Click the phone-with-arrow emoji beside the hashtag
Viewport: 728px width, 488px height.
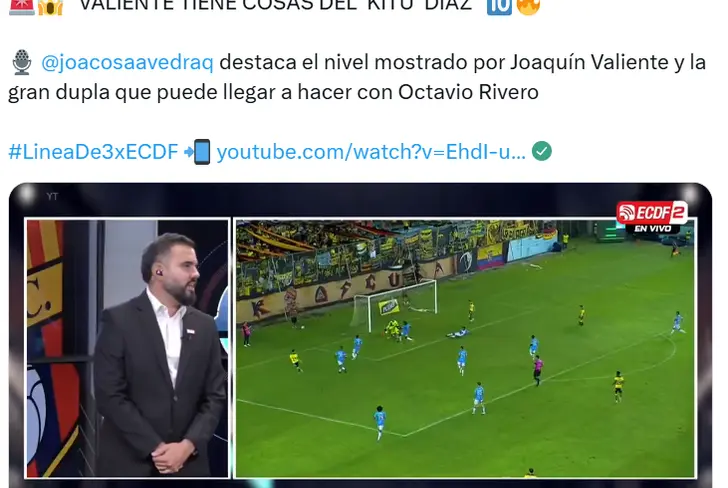[x=197, y=151]
